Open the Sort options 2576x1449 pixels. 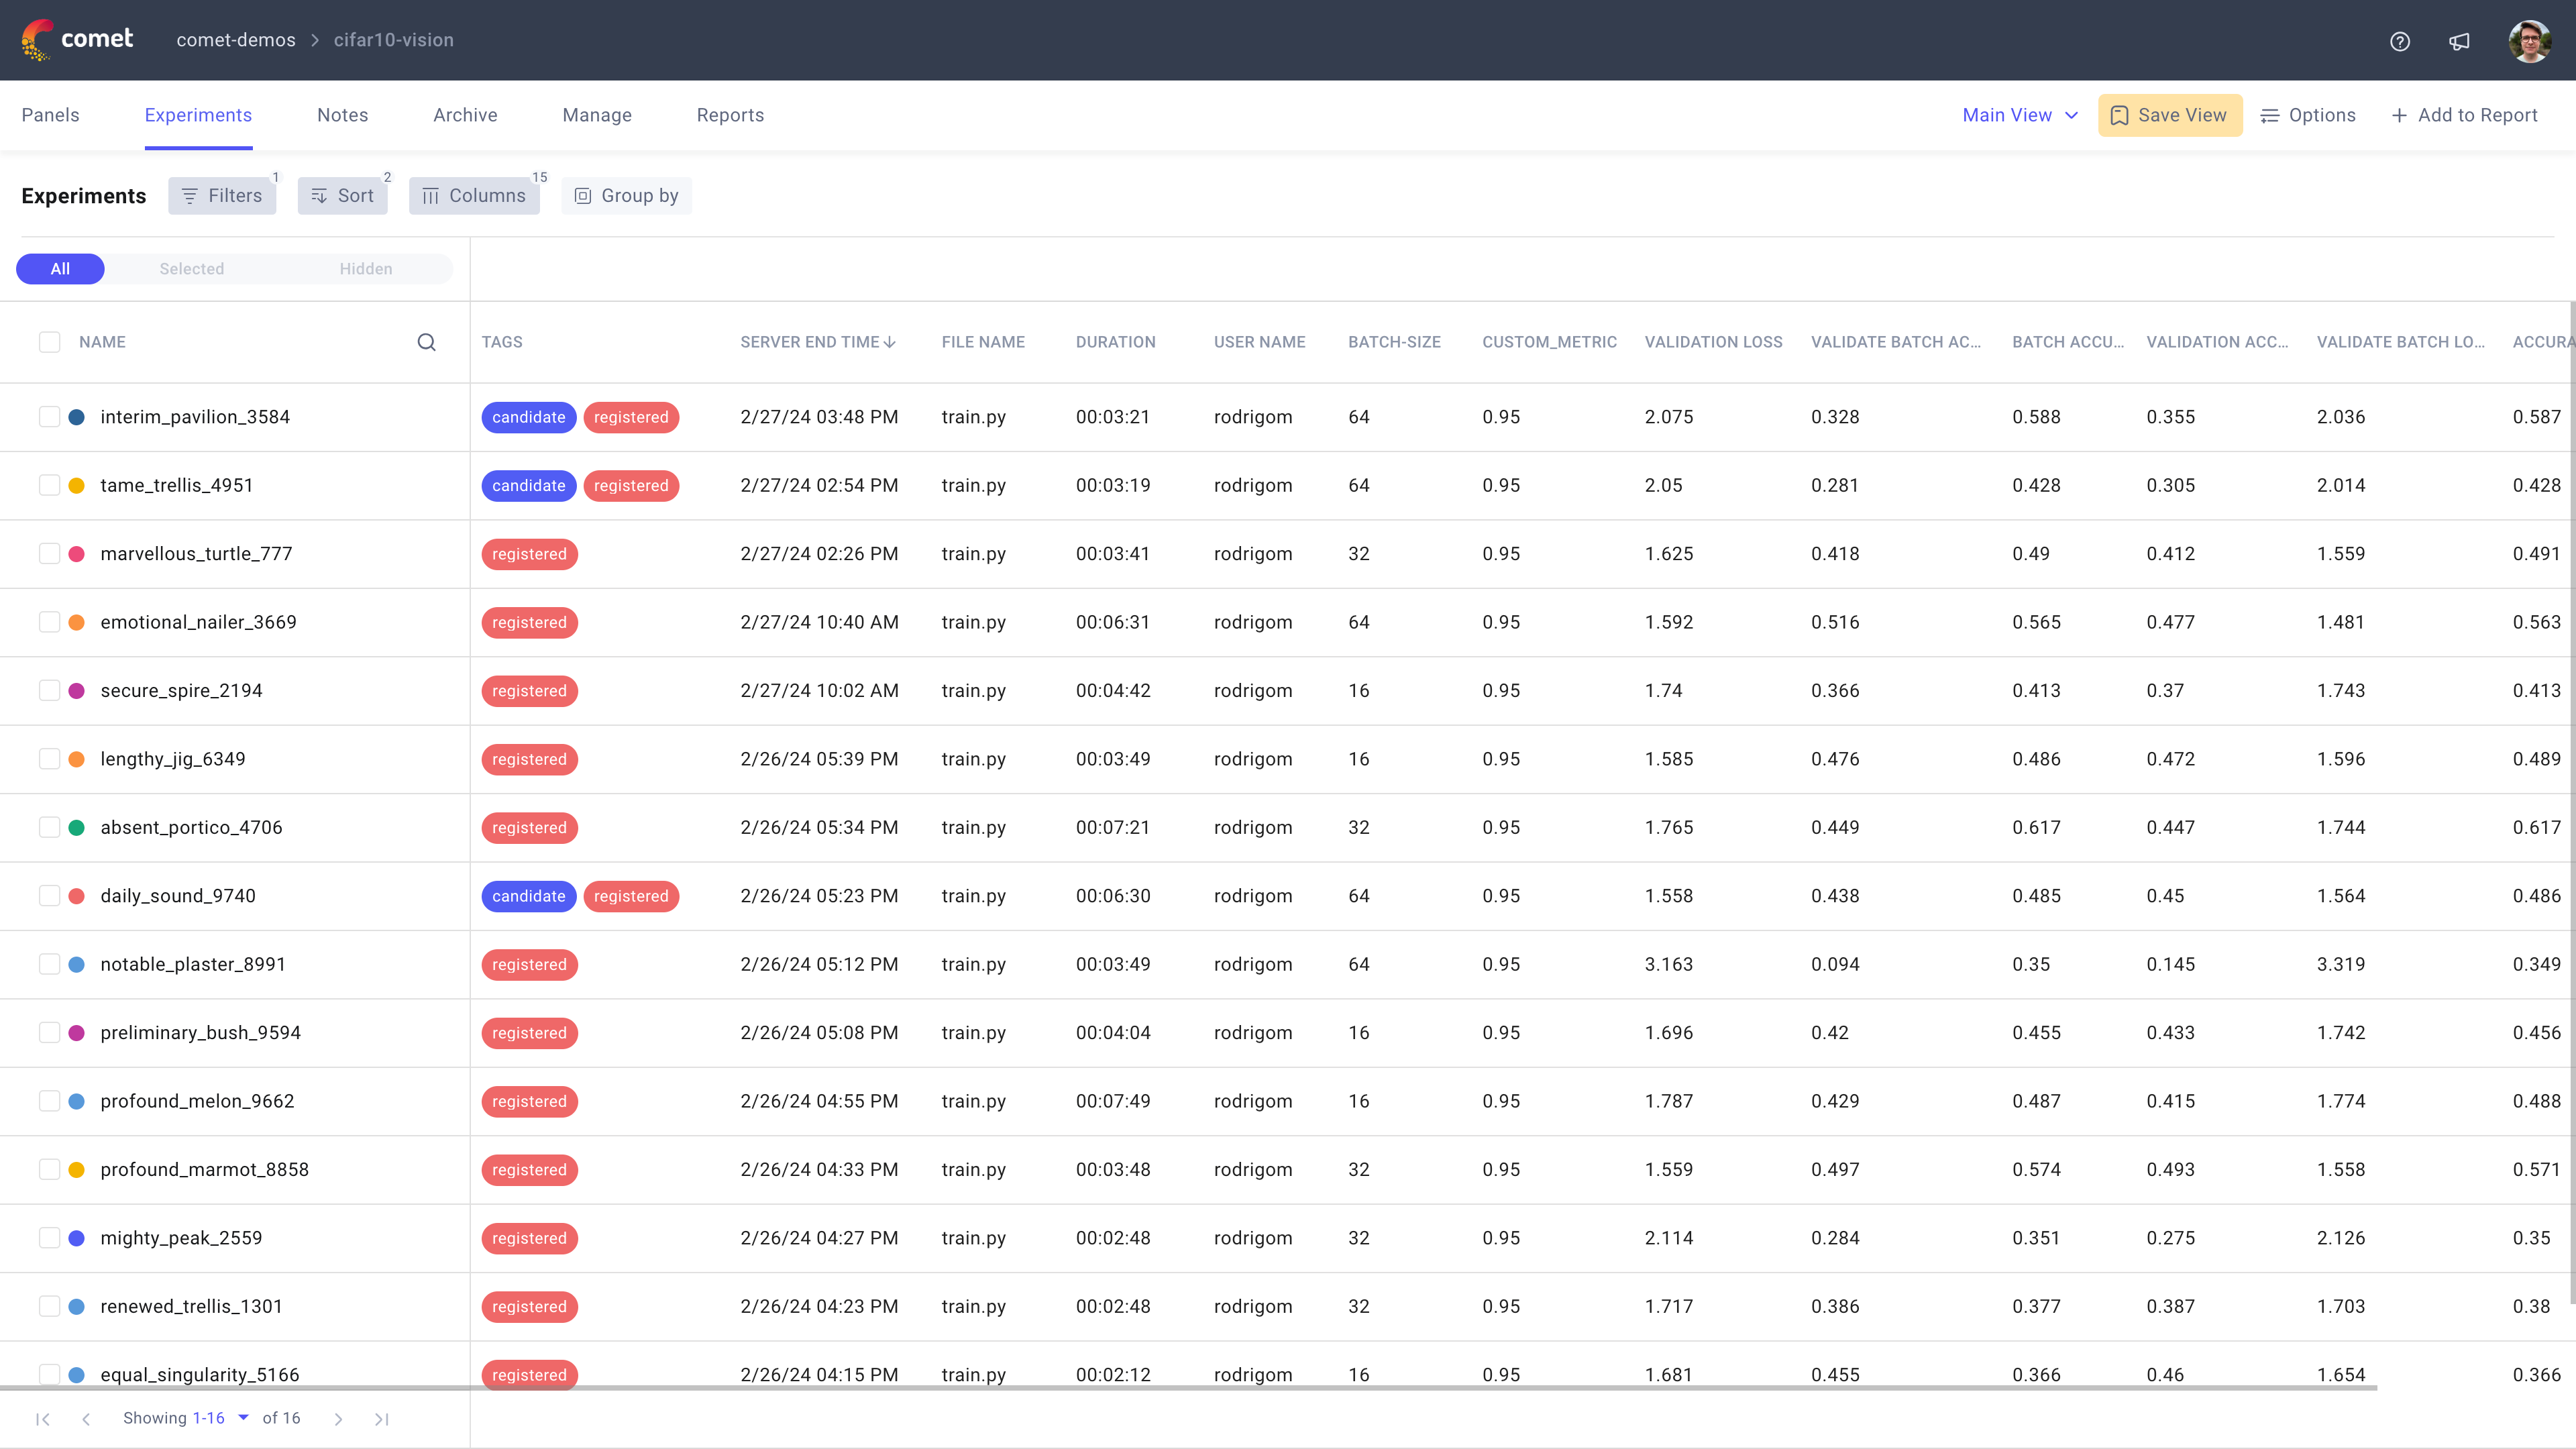[342, 195]
